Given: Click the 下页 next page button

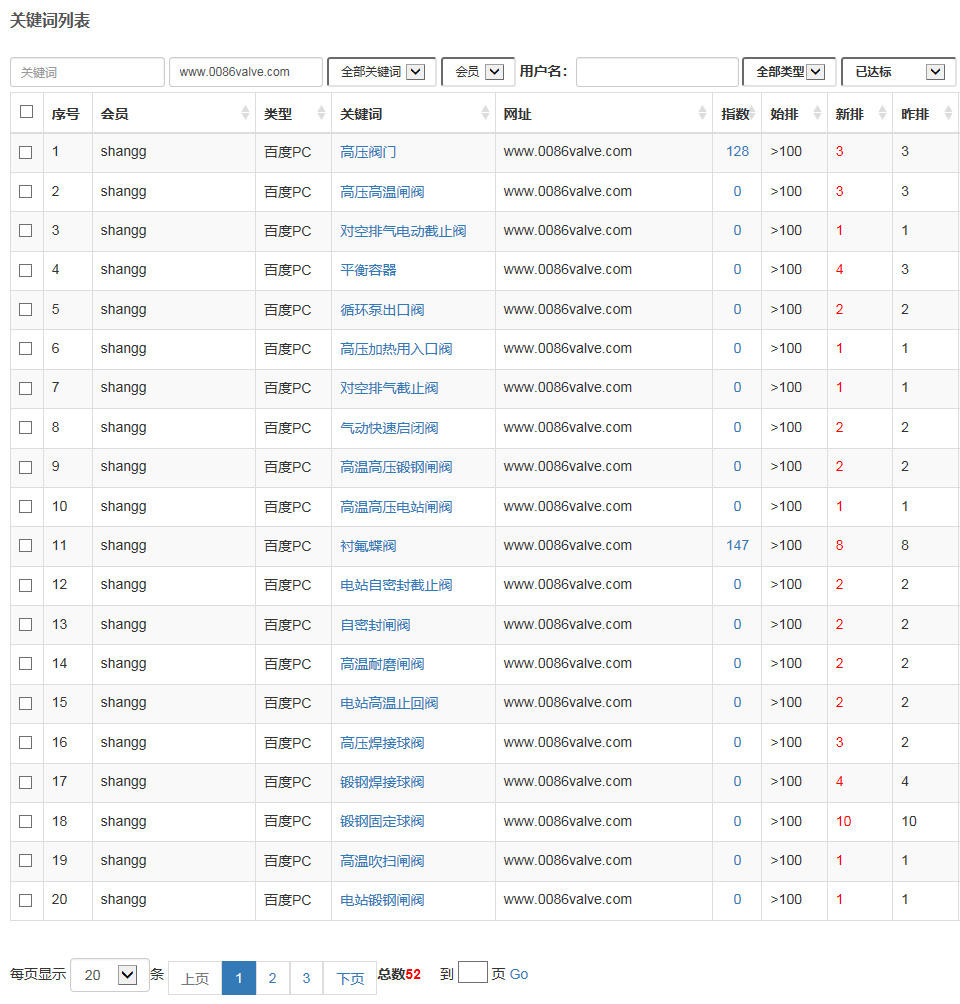Looking at the screenshot, I should 350,978.
